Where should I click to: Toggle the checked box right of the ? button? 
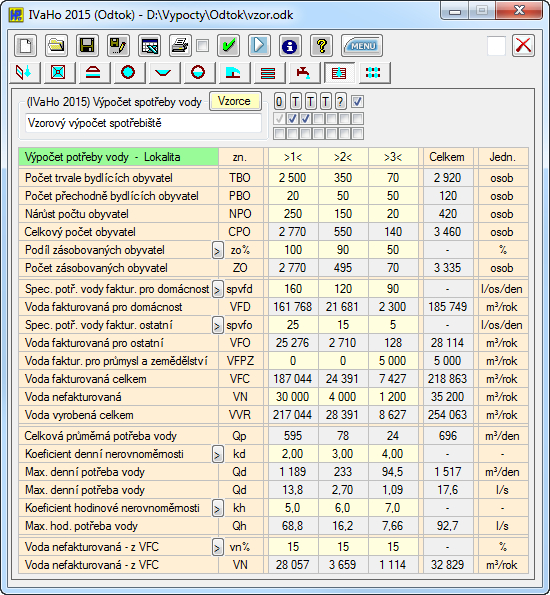pyautogui.click(x=357, y=102)
